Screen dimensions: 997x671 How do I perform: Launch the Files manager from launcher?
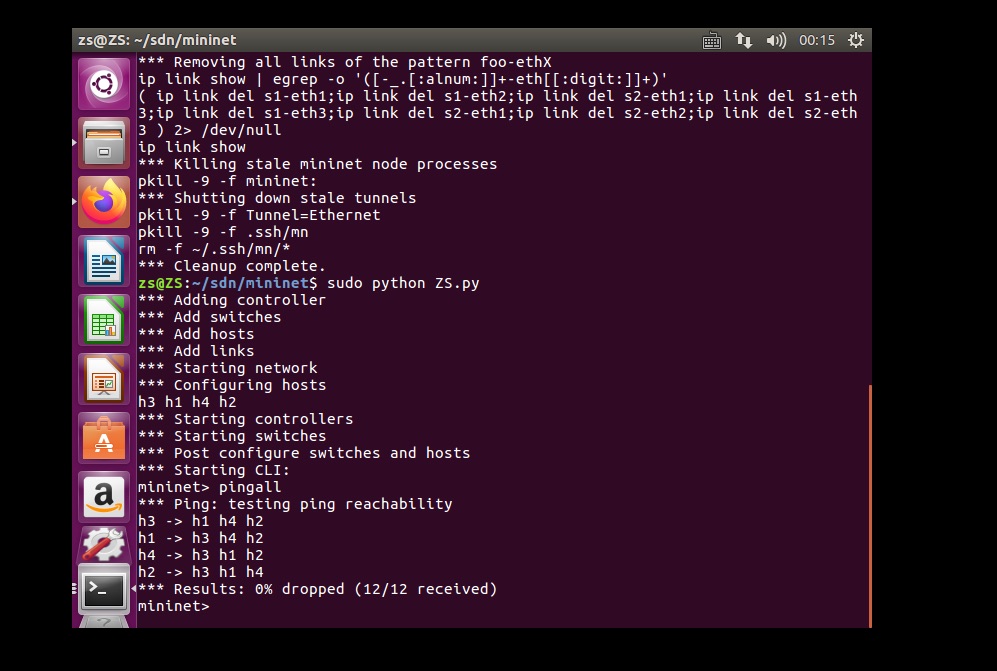(x=104, y=143)
